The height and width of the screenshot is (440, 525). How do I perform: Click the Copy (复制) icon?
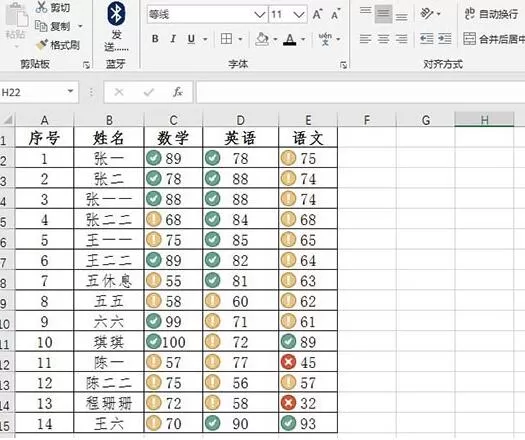[x=41, y=26]
